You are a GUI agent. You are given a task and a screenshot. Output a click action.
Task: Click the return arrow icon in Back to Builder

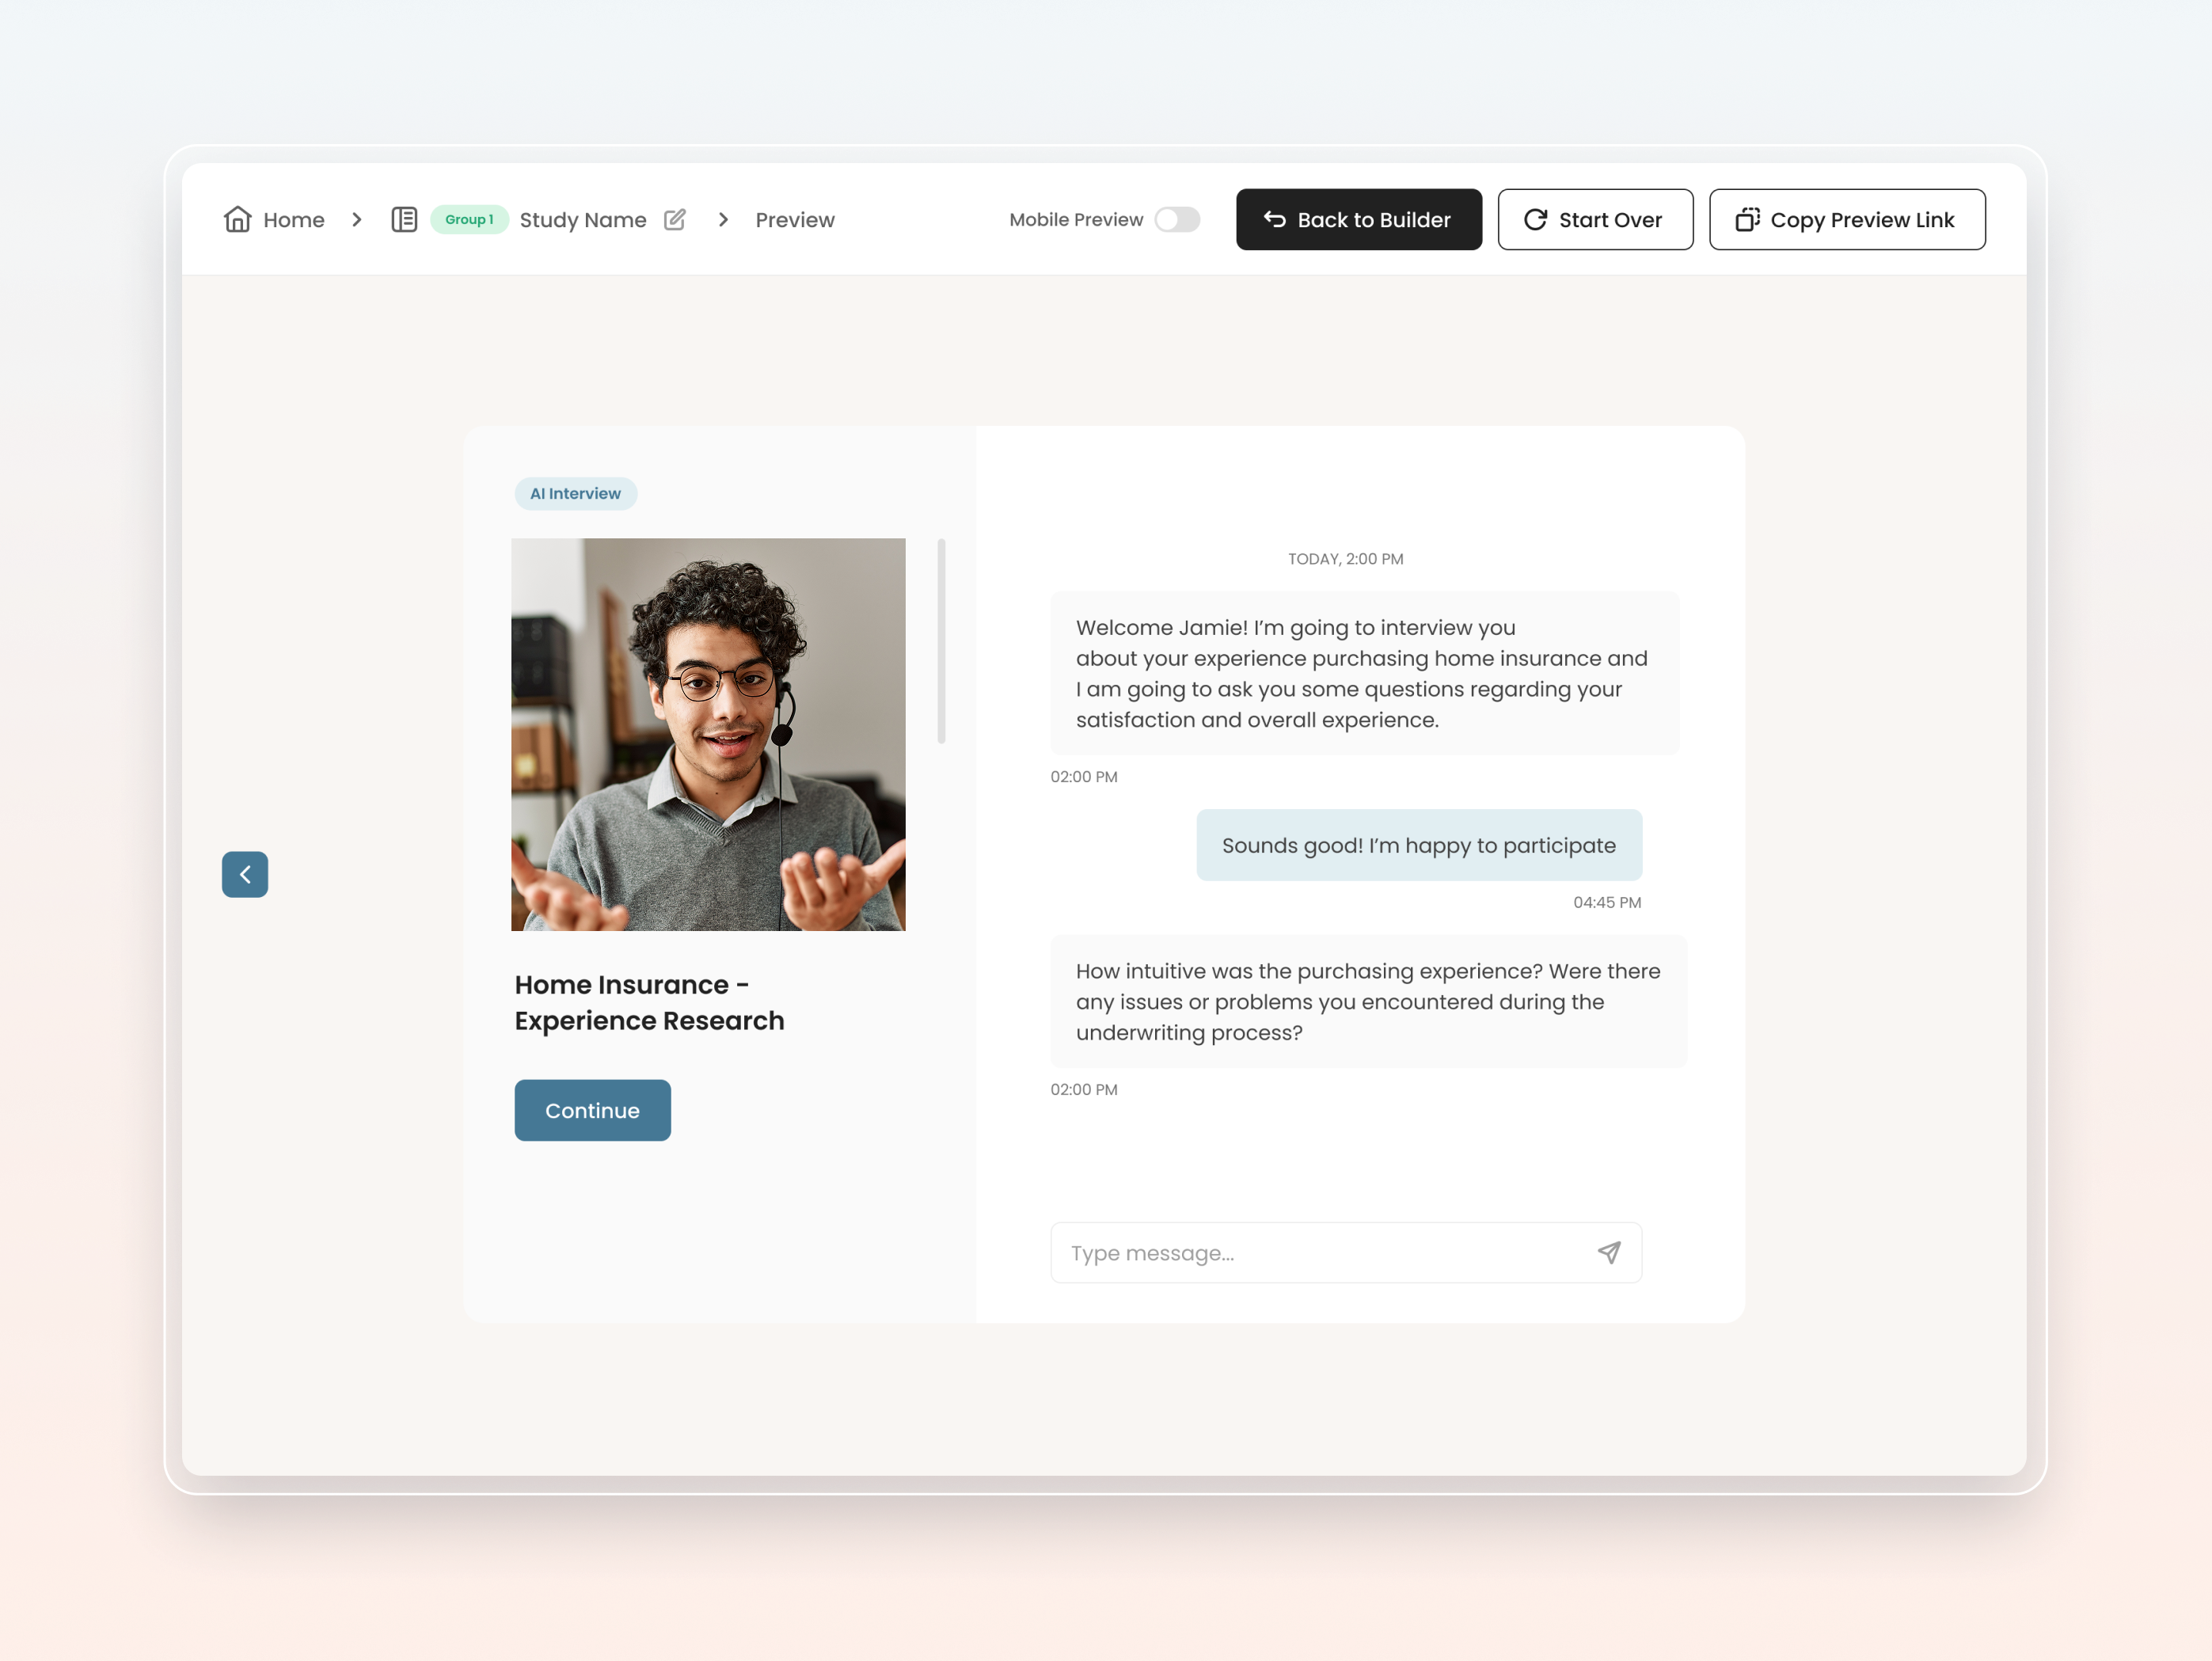(1274, 219)
